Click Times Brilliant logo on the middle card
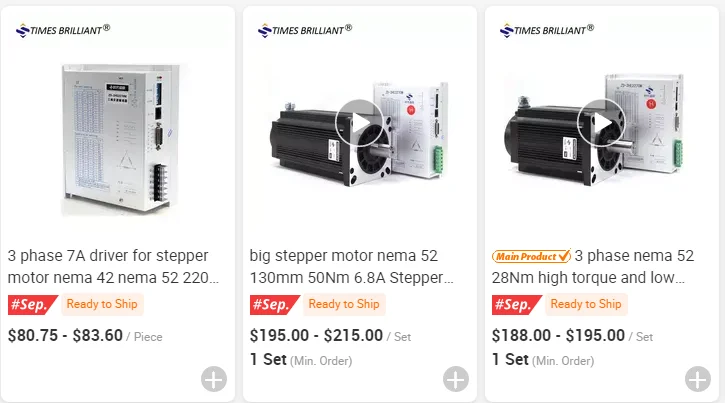The height and width of the screenshot is (403, 725). (305, 30)
